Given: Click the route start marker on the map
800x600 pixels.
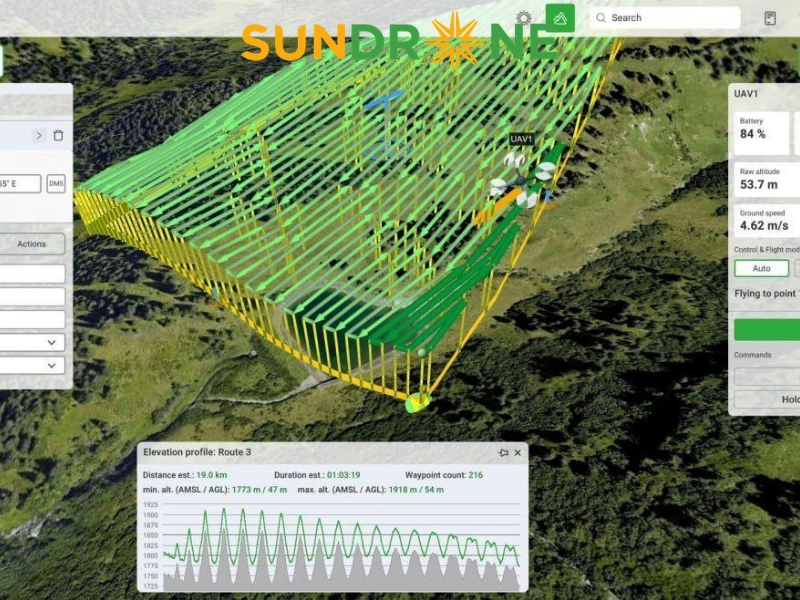Looking at the screenshot, I should pyautogui.click(x=418, y=402).
